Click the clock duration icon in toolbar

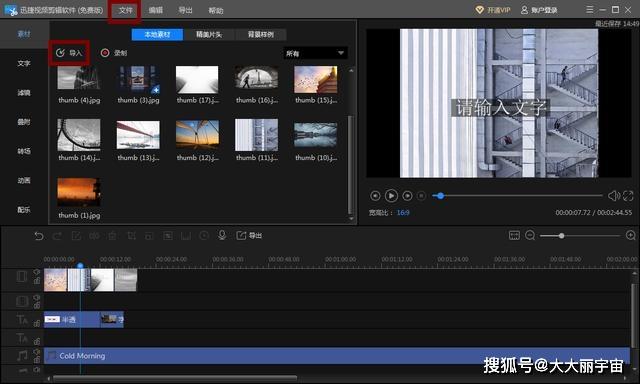[x=204, y=235]
